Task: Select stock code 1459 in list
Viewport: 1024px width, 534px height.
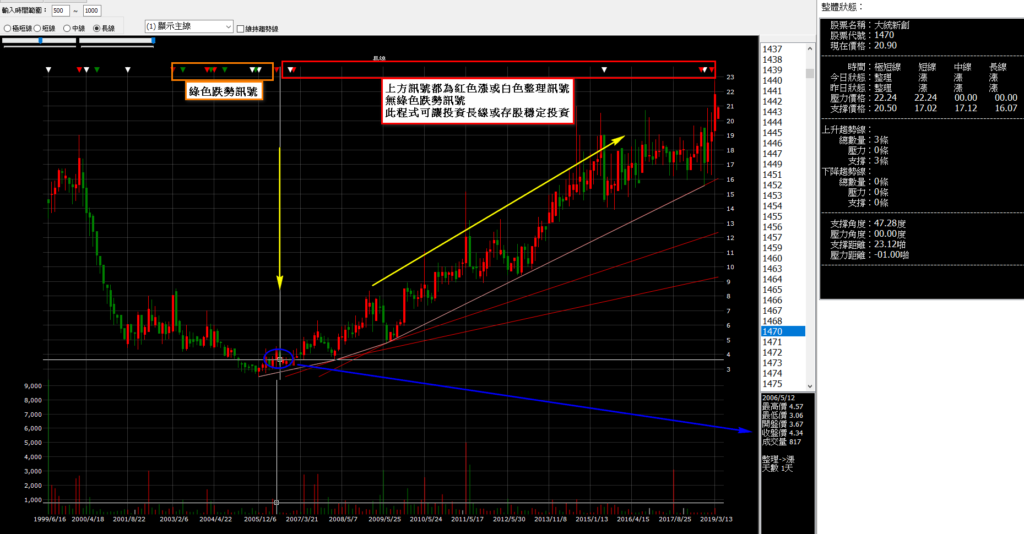Action: click(x=782, y=247)
